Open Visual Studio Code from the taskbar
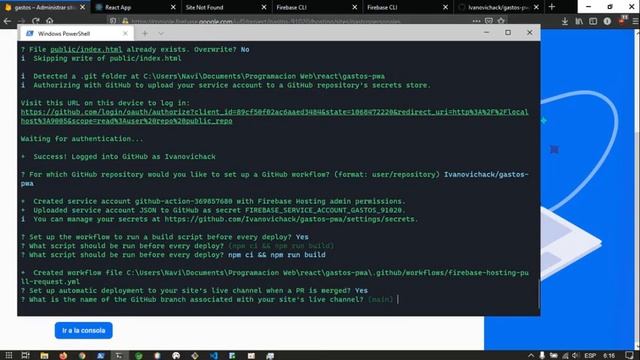 click(213, 356)
